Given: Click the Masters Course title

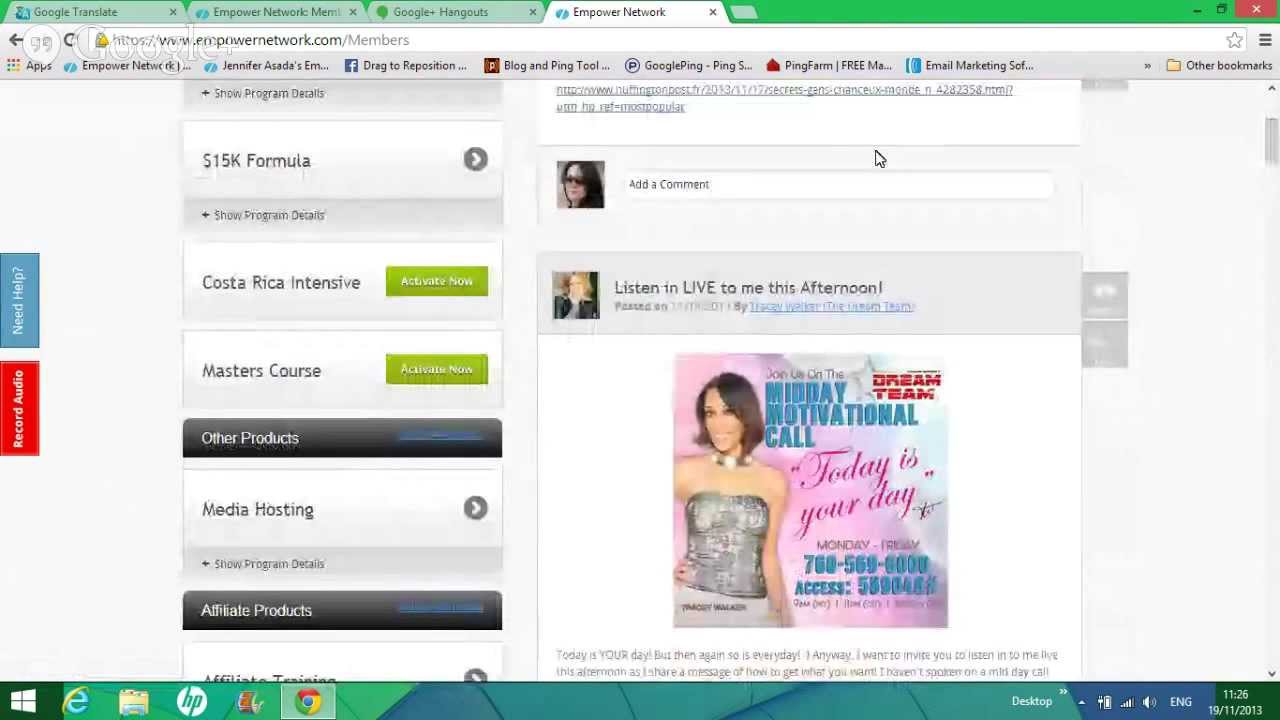Looking at the screenshot, I should (x=261, y=371).
